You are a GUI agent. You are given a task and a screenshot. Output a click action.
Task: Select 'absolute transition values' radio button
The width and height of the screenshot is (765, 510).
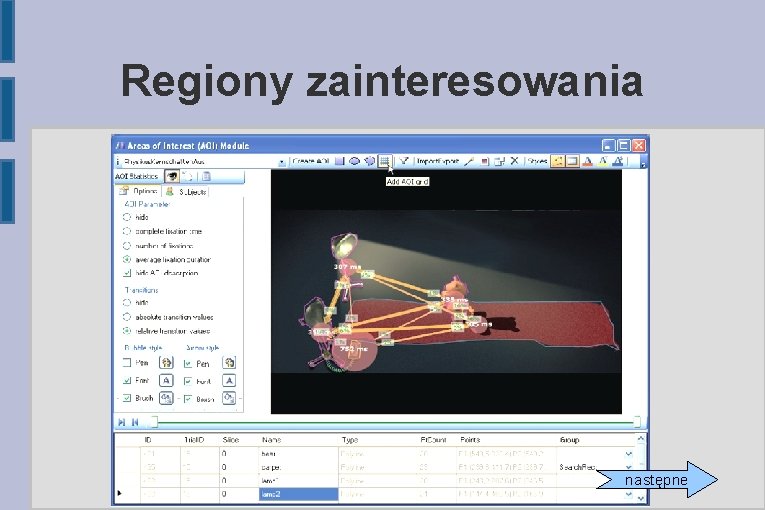pos(127,317)
